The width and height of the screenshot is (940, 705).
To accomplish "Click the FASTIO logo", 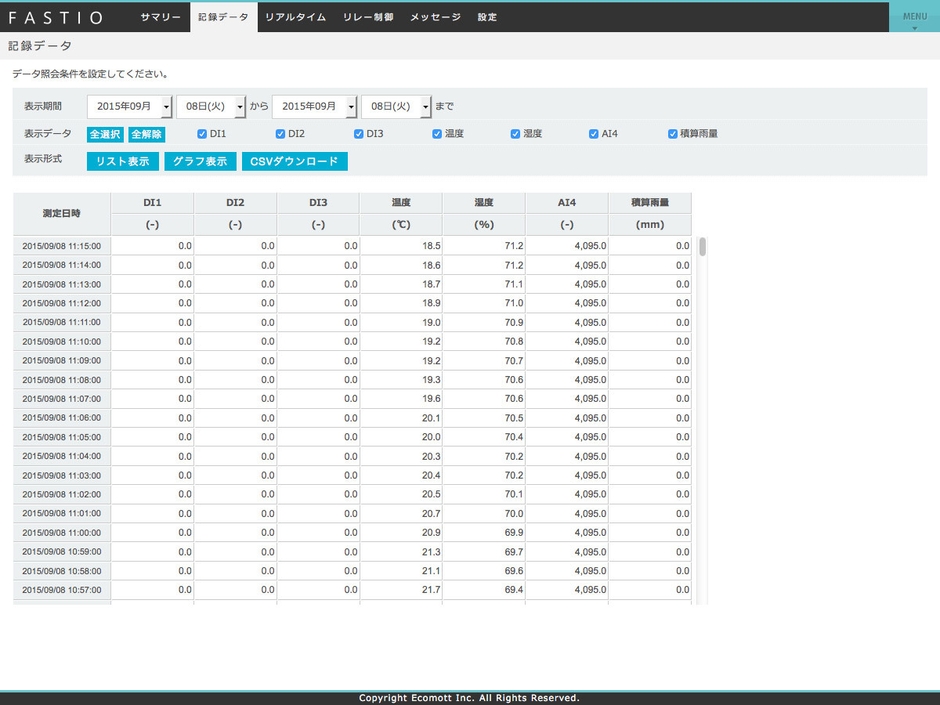I will pos(56,17).
